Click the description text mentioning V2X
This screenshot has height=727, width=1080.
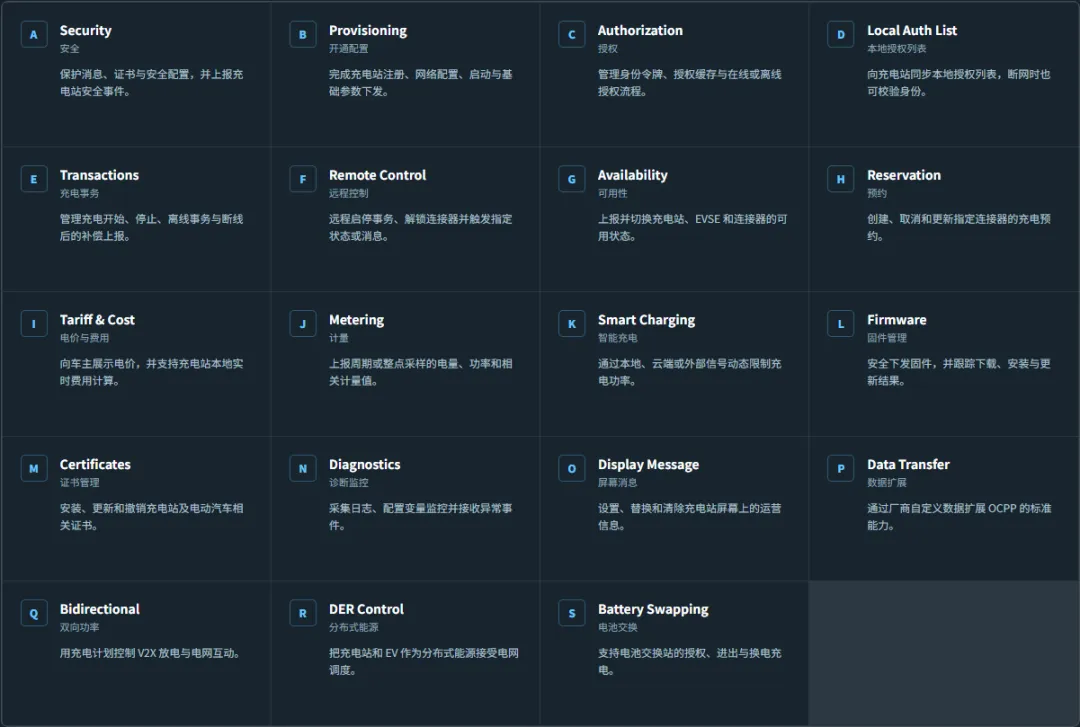[149, 653]
